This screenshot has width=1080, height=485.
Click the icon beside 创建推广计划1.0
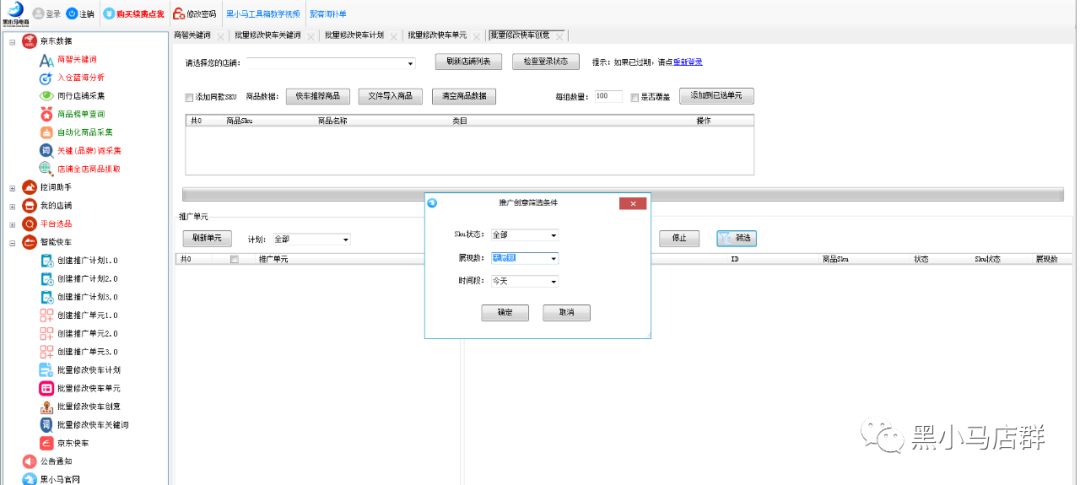coord(46,260)
